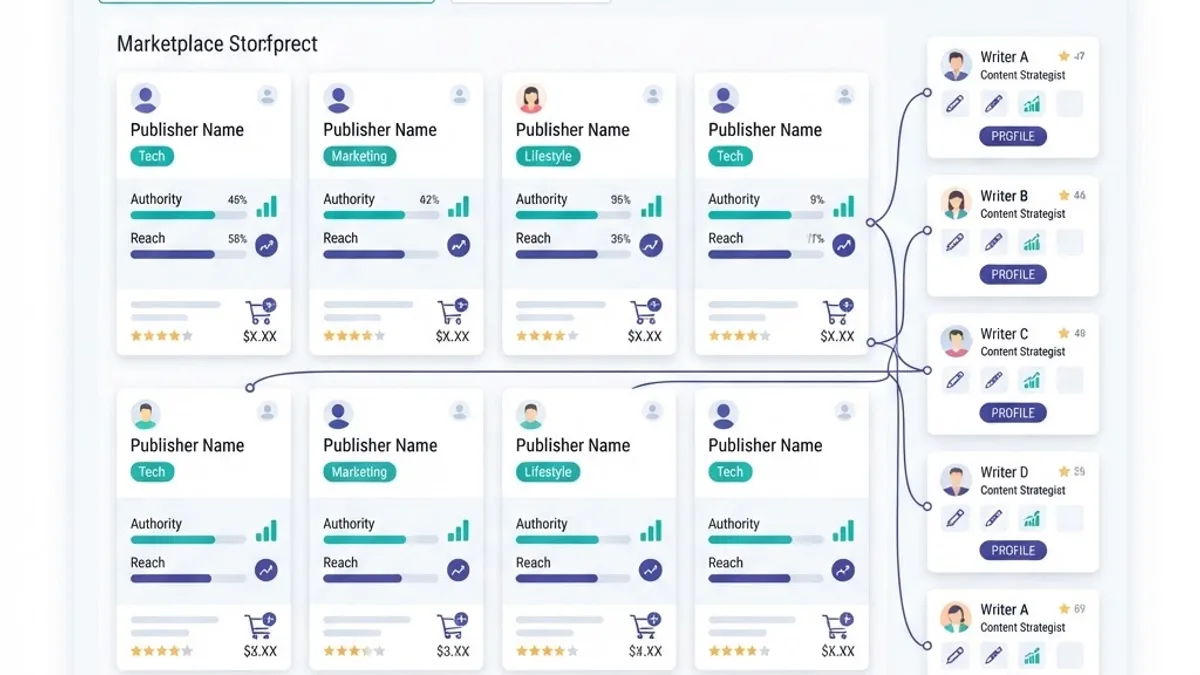Add the 46% authority Tech publisher to cart
The height and width of the screenshot is (675, 1200).
[x=260, y=312]
